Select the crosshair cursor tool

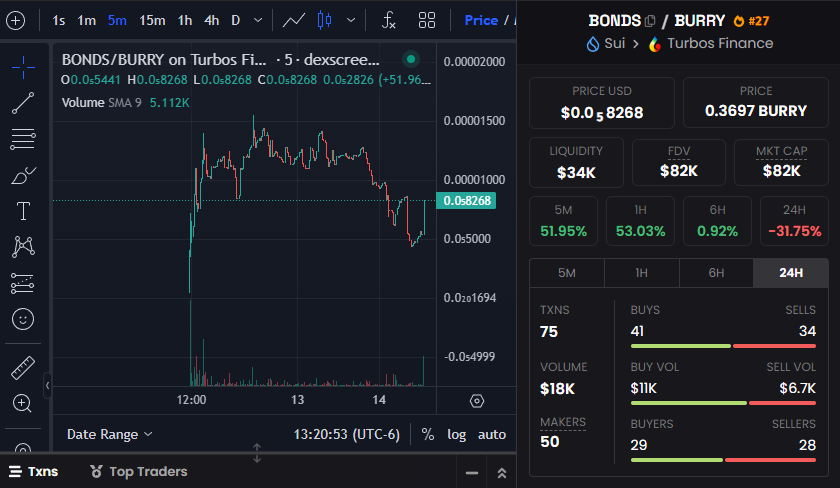(23, 67)
